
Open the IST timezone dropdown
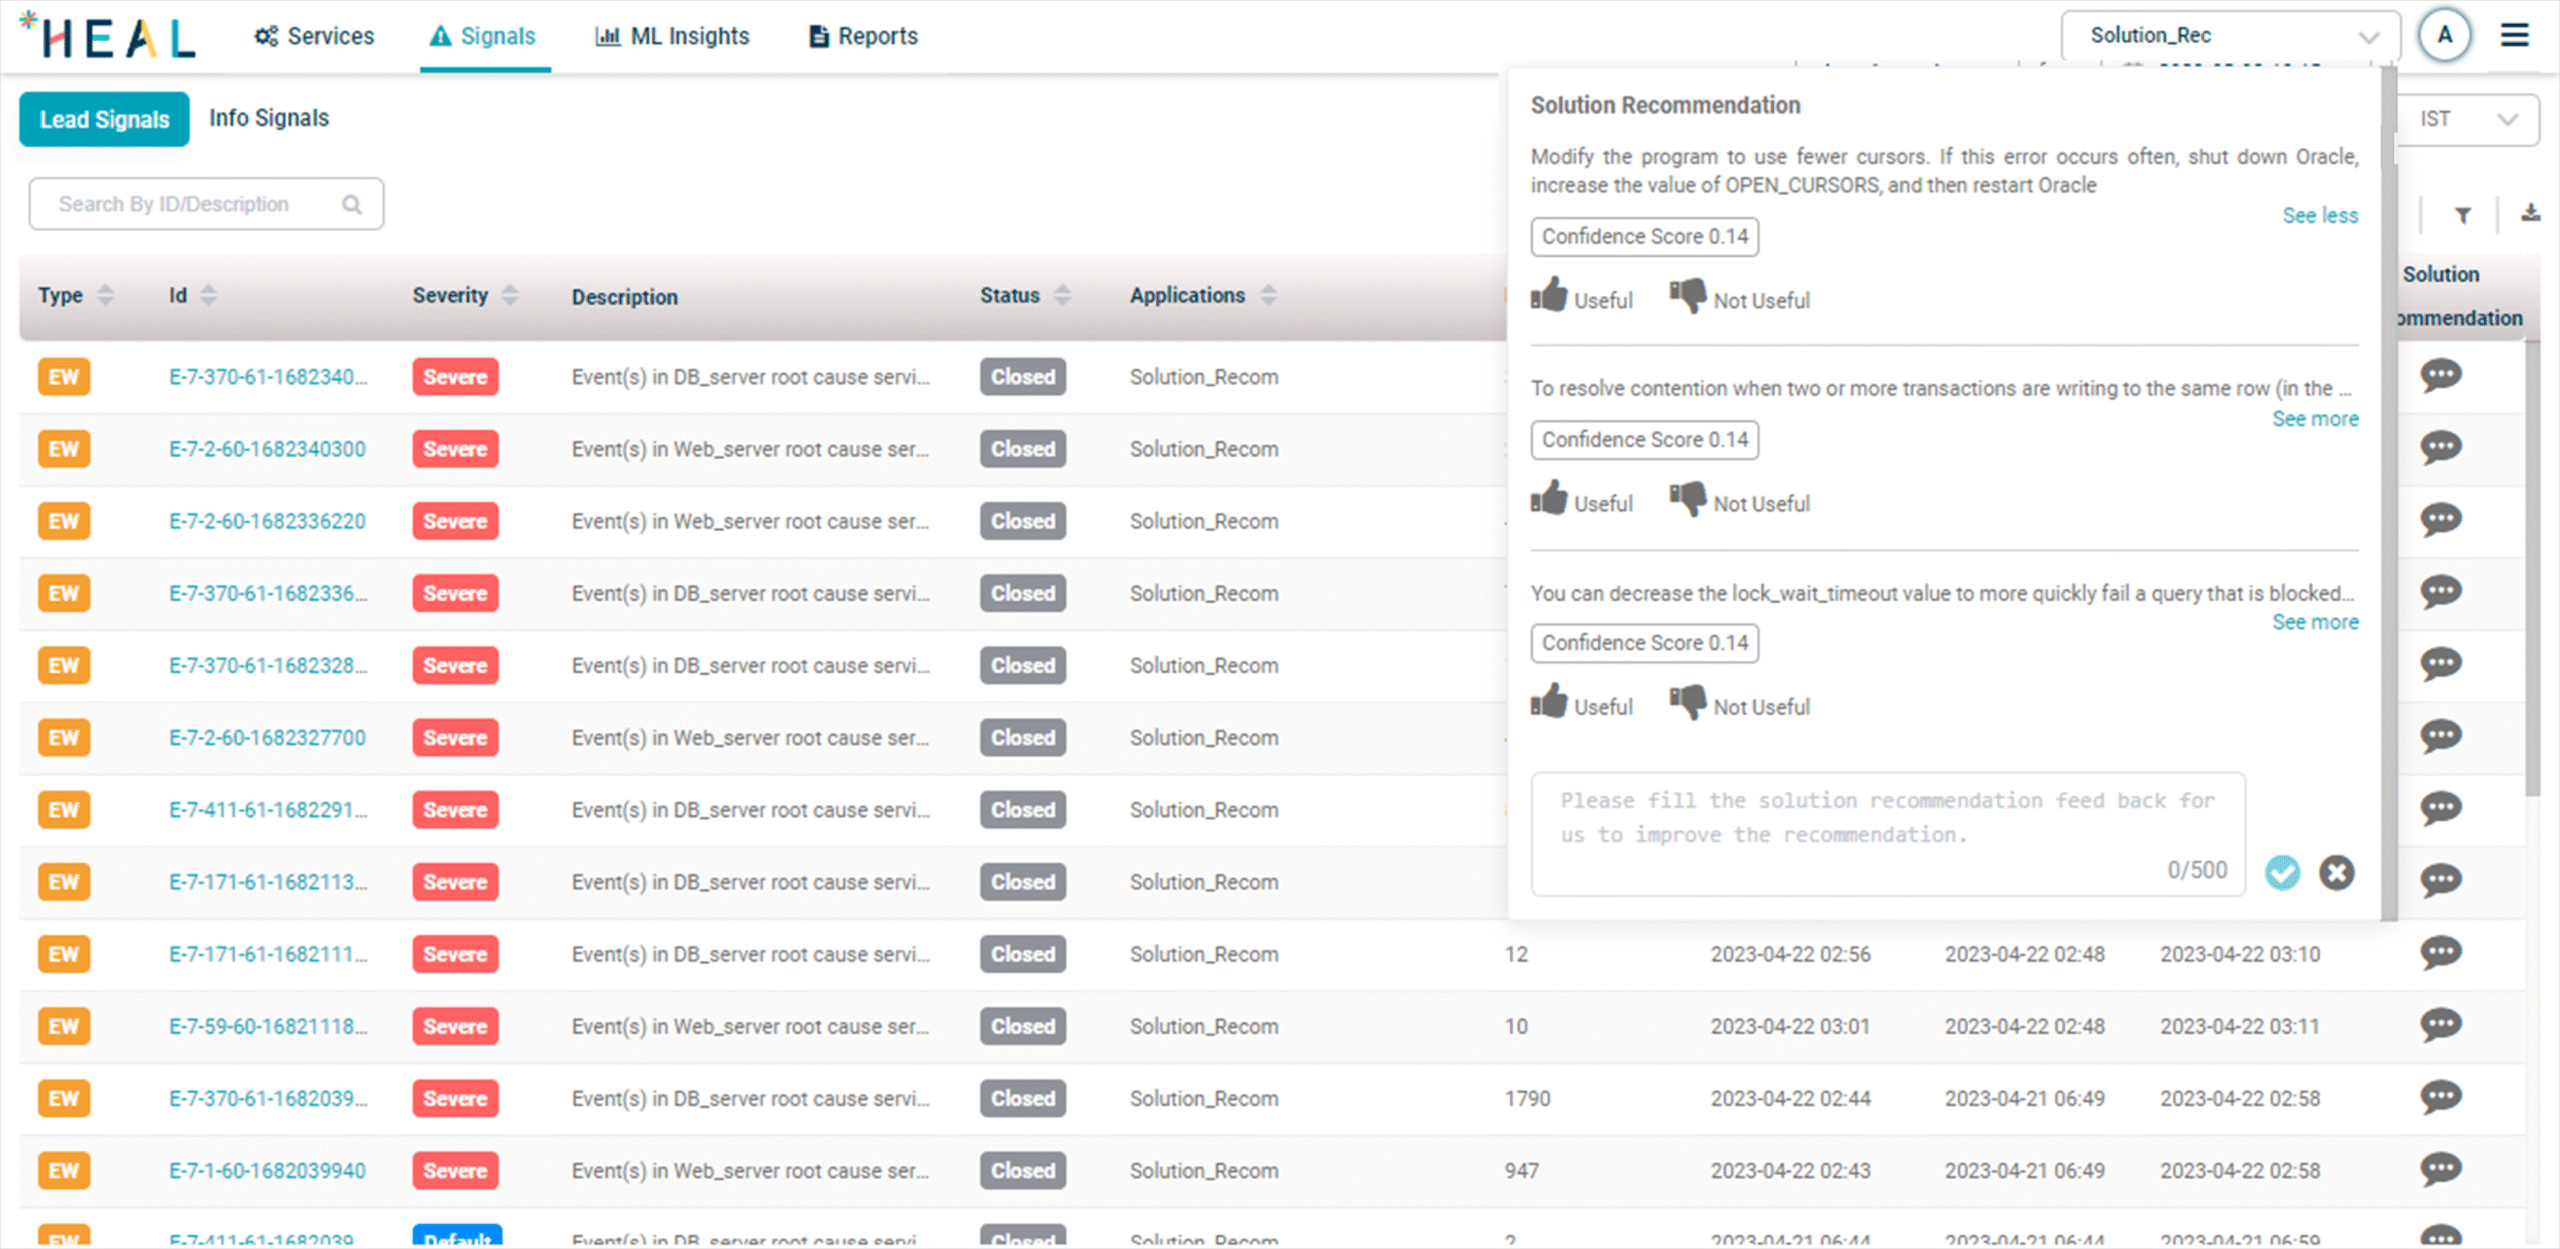click(2467, 119)
